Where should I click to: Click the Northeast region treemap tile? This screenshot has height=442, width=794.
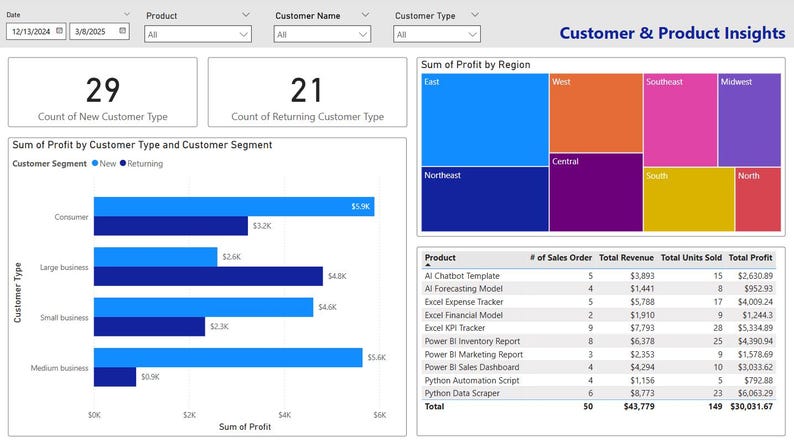(485, 199)
